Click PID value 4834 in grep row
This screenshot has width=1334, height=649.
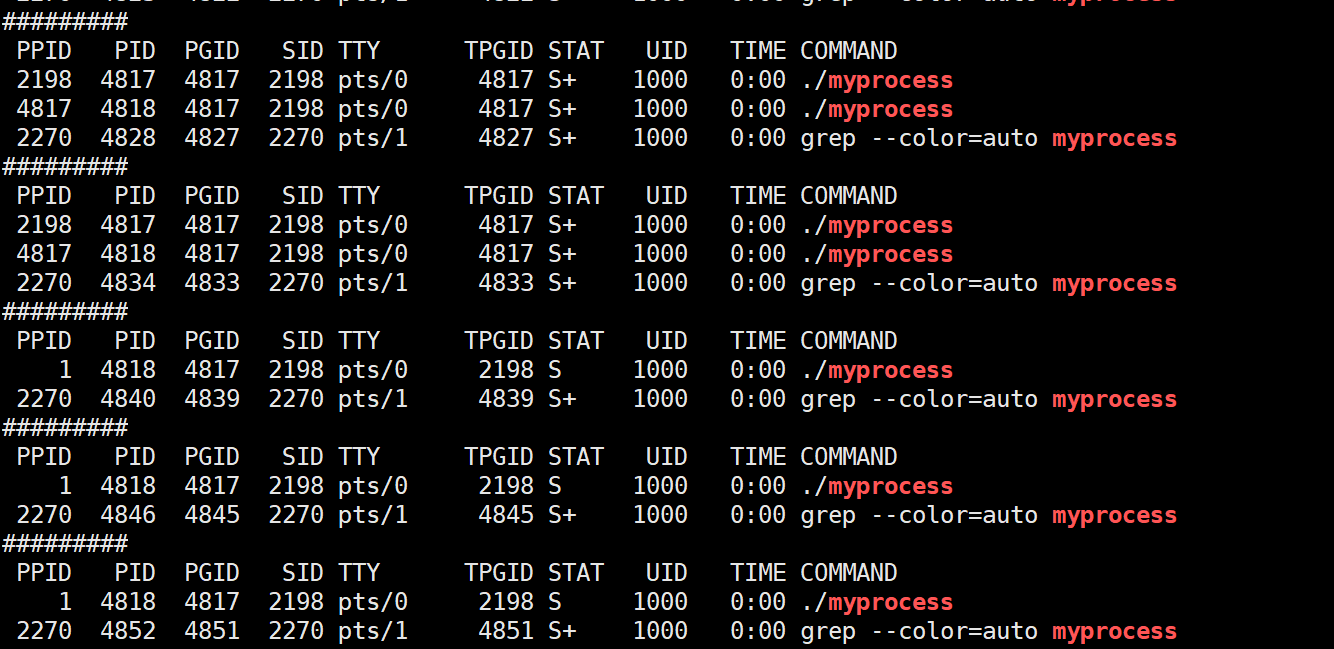(x=128, y=283)
